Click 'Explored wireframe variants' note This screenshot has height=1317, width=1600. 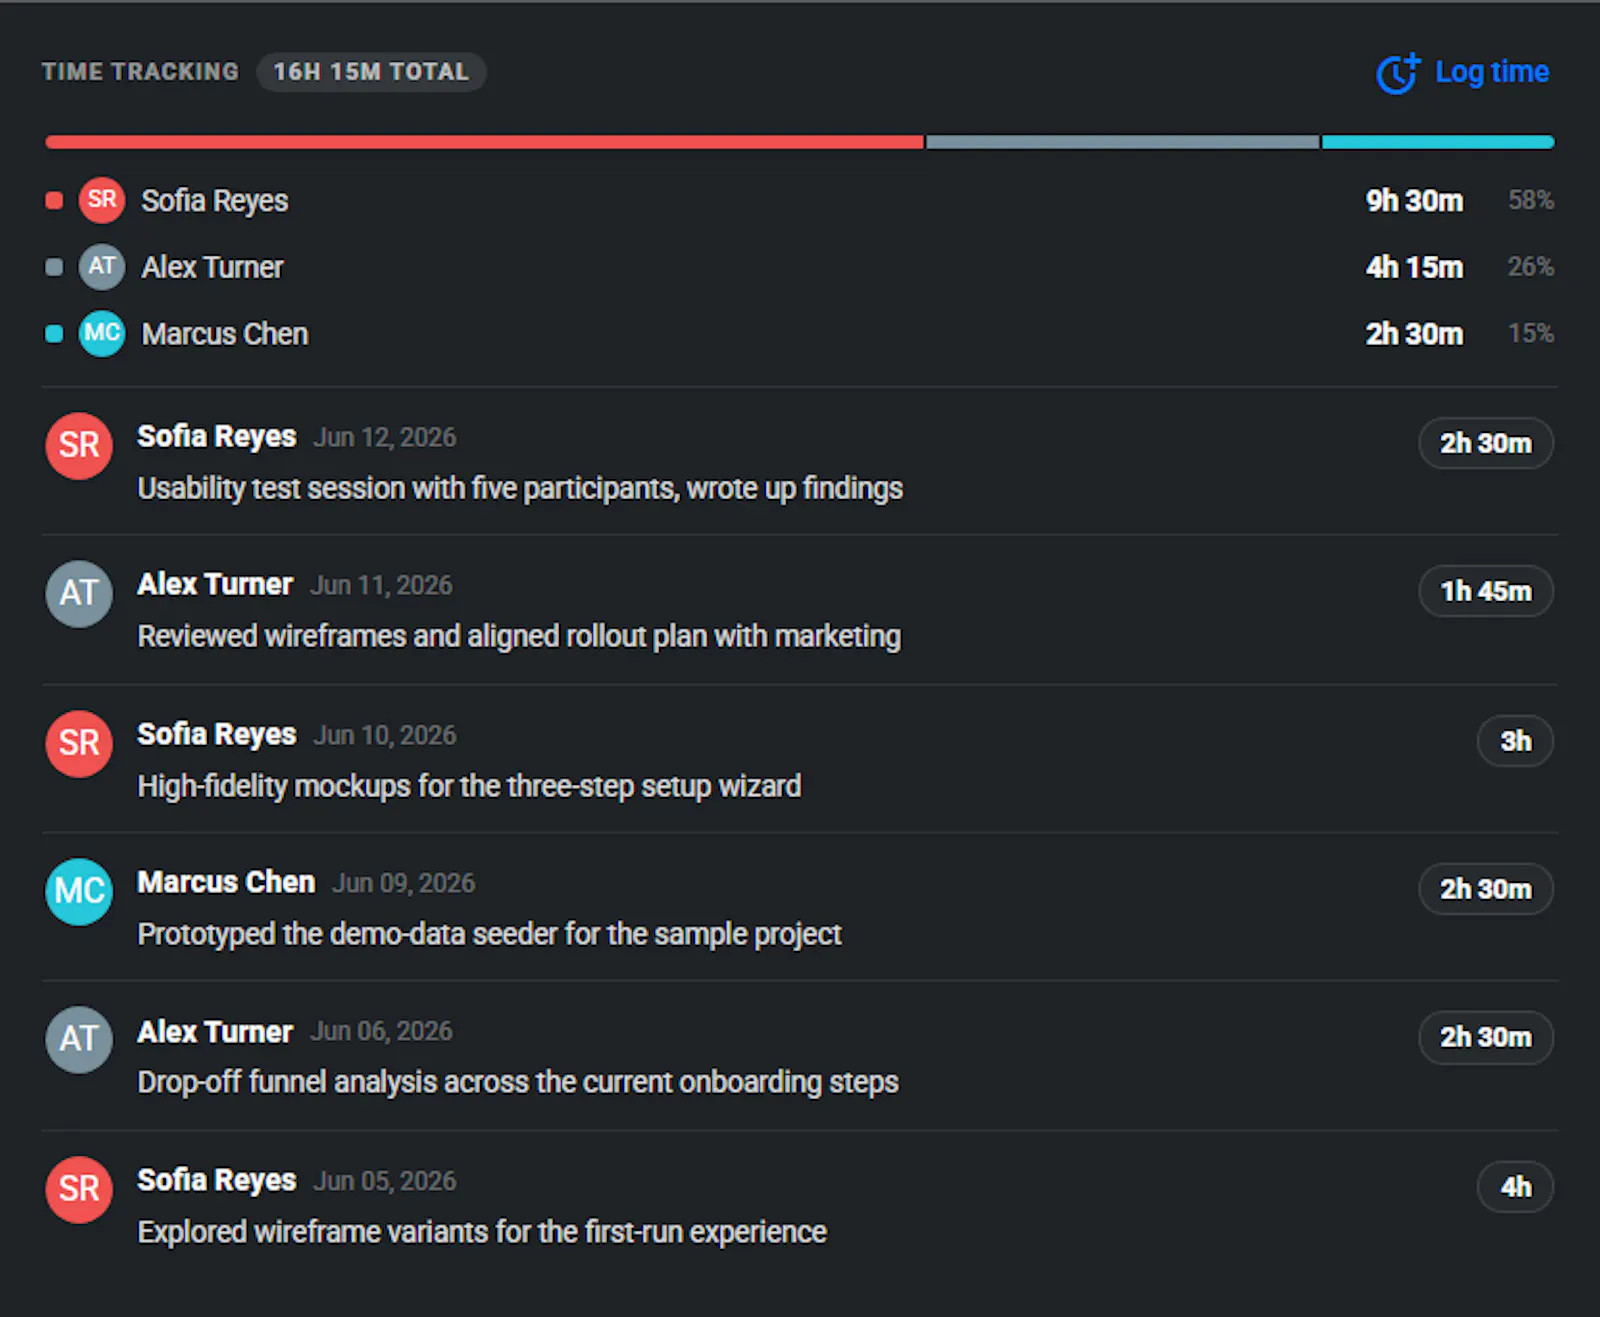pos(482,1233)
